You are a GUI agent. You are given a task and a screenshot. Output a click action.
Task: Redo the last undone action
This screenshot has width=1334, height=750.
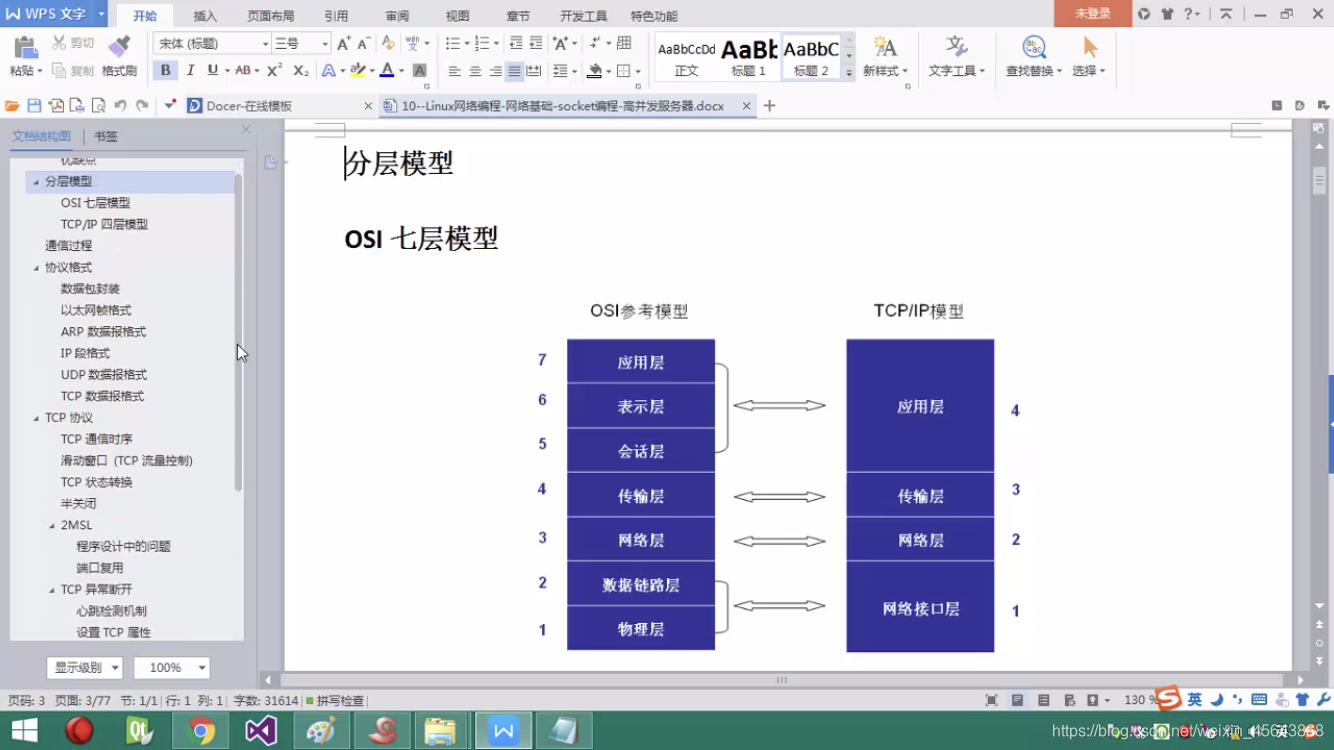click(x=142, y=105)
